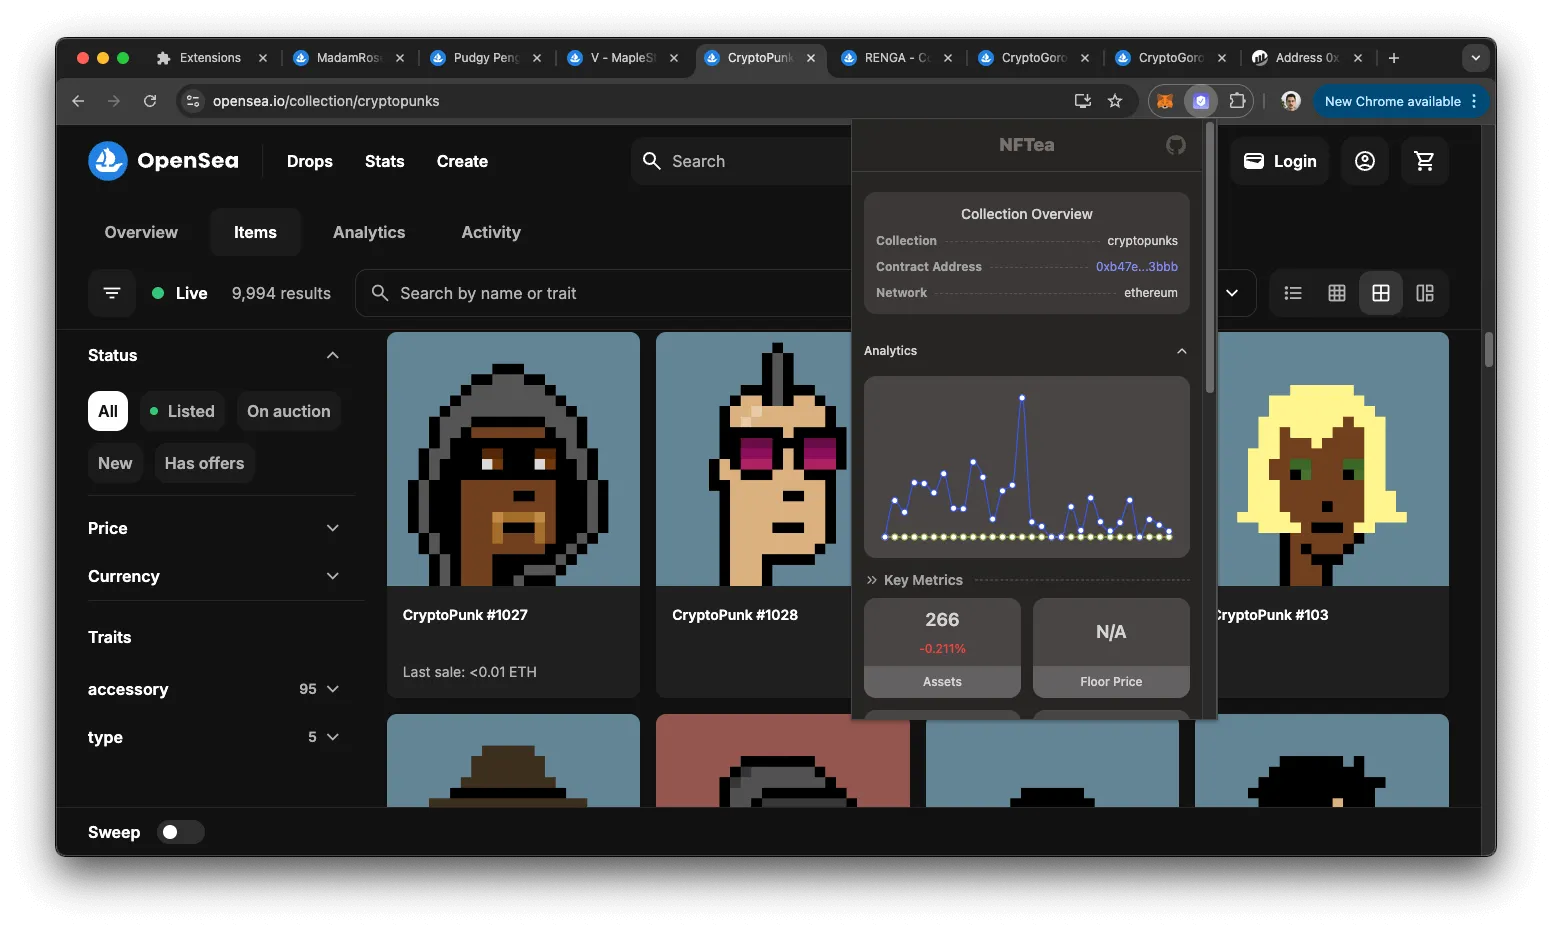
Task: Switch to list view layout icon
Action: (1293, 293)
